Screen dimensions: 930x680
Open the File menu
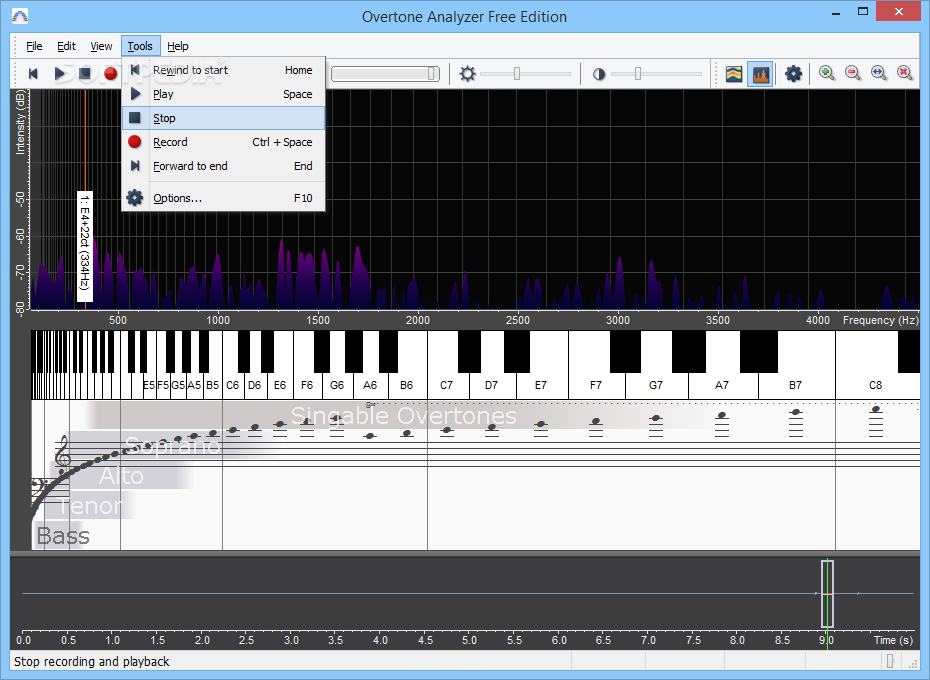pos(34,46)
